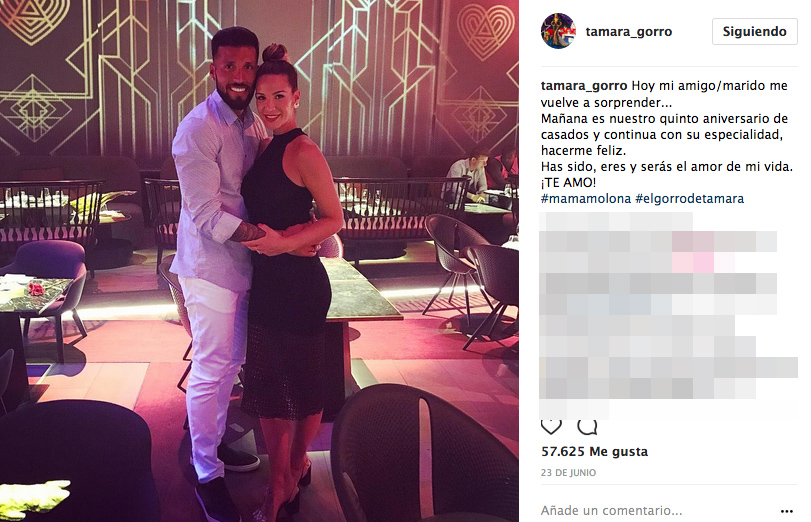Image resolution: width=811 pixels, height=522 pixels.
Task: Click the empty dark chair in the foreground
Action: [424, 455]
